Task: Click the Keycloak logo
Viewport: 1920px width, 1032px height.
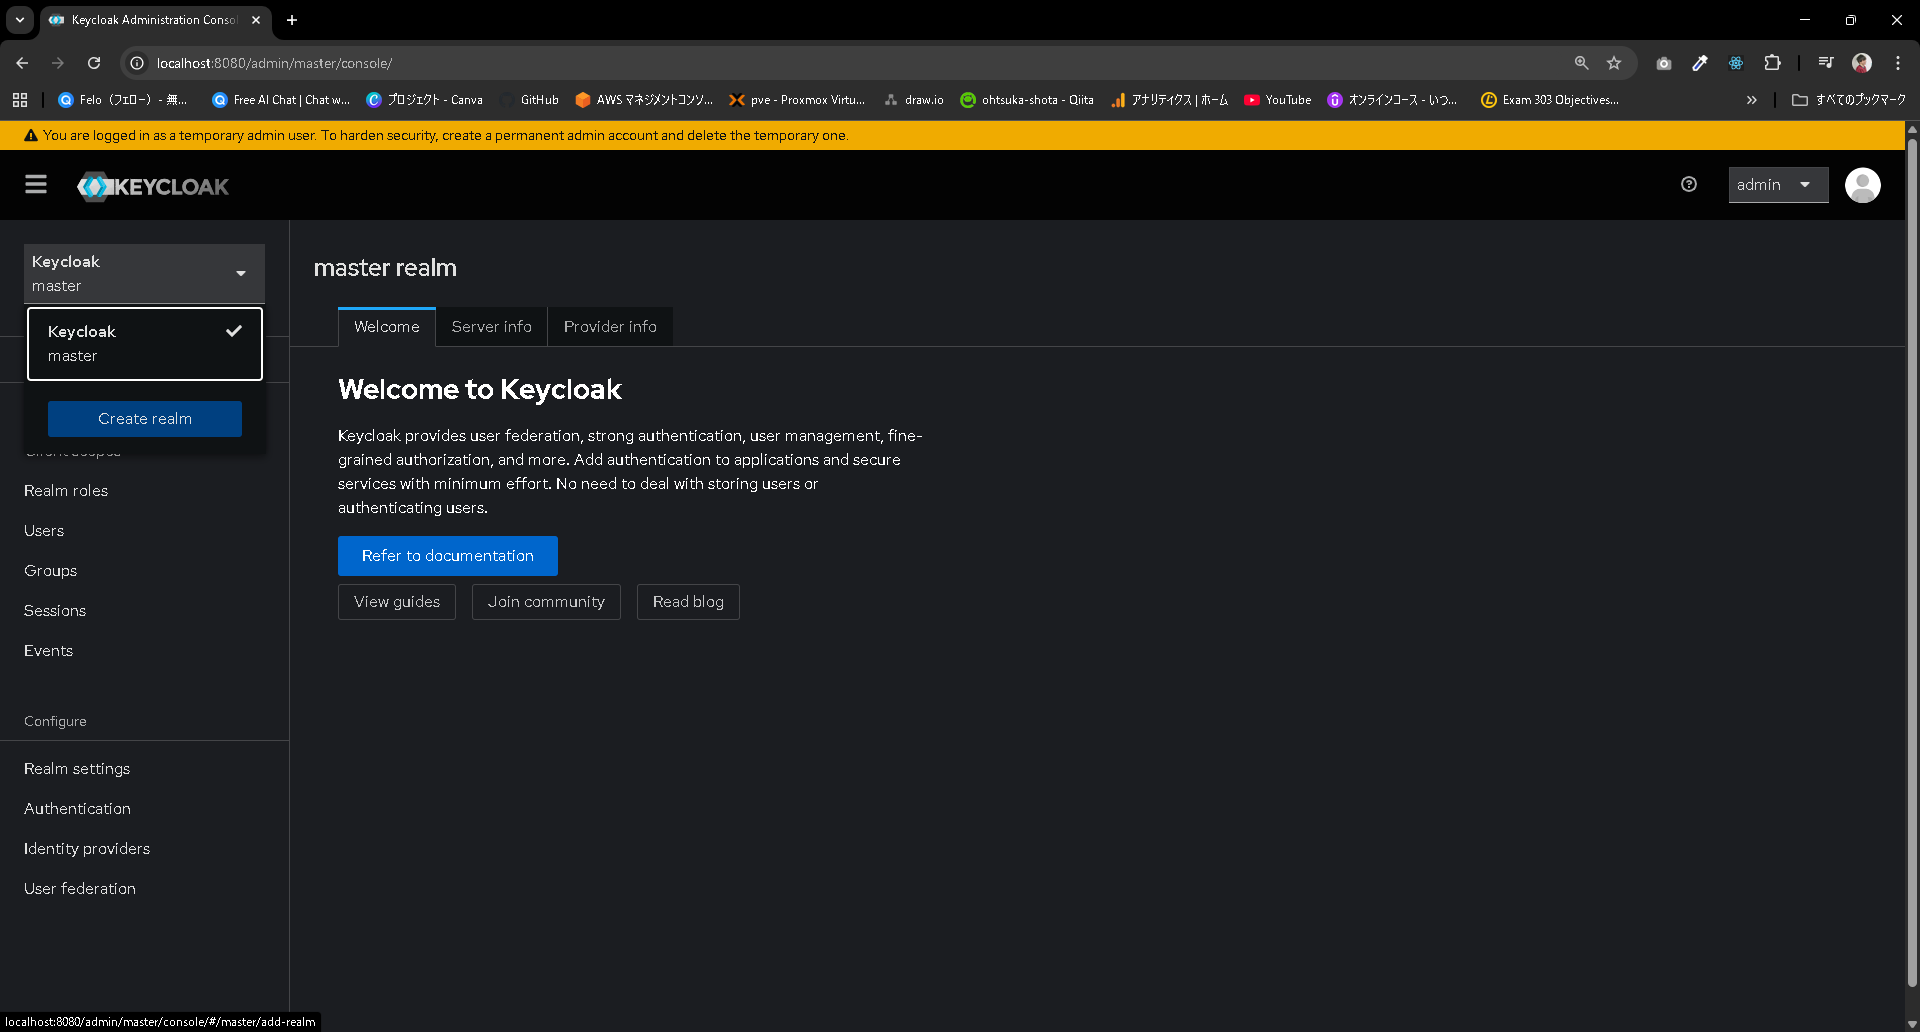Action: coord(153,186)
